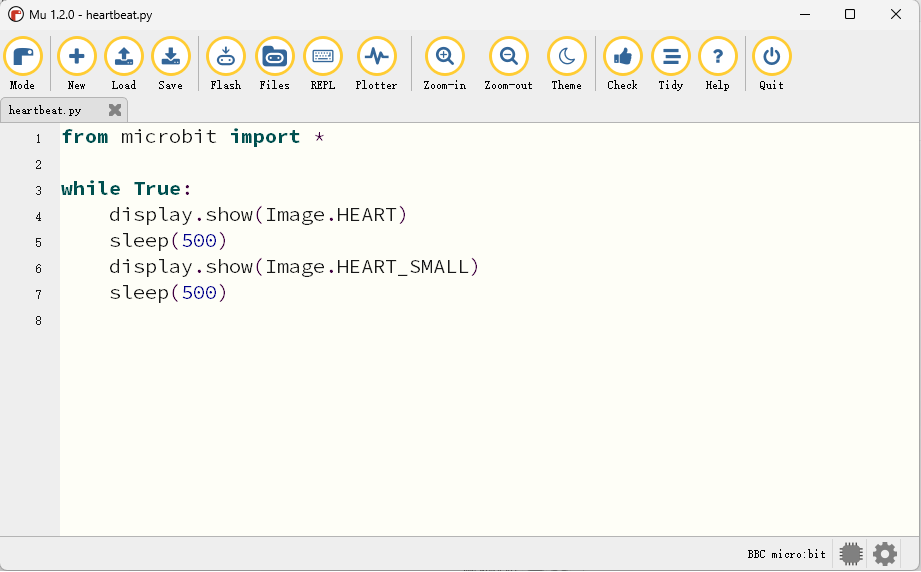Viewport: 921px width, 572px height.
Task: Click line number 1 in the gutter
Action: point(38,139)
